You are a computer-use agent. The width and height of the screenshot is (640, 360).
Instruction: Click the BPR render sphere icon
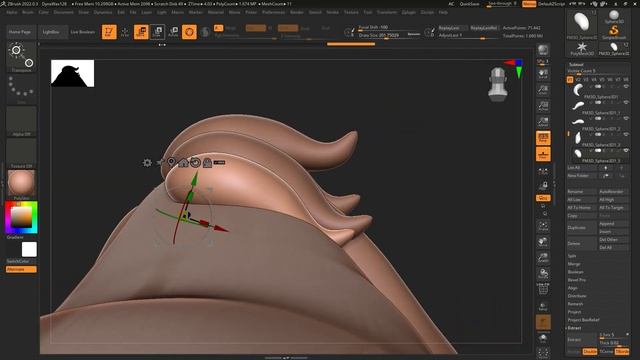click(543, 50)
